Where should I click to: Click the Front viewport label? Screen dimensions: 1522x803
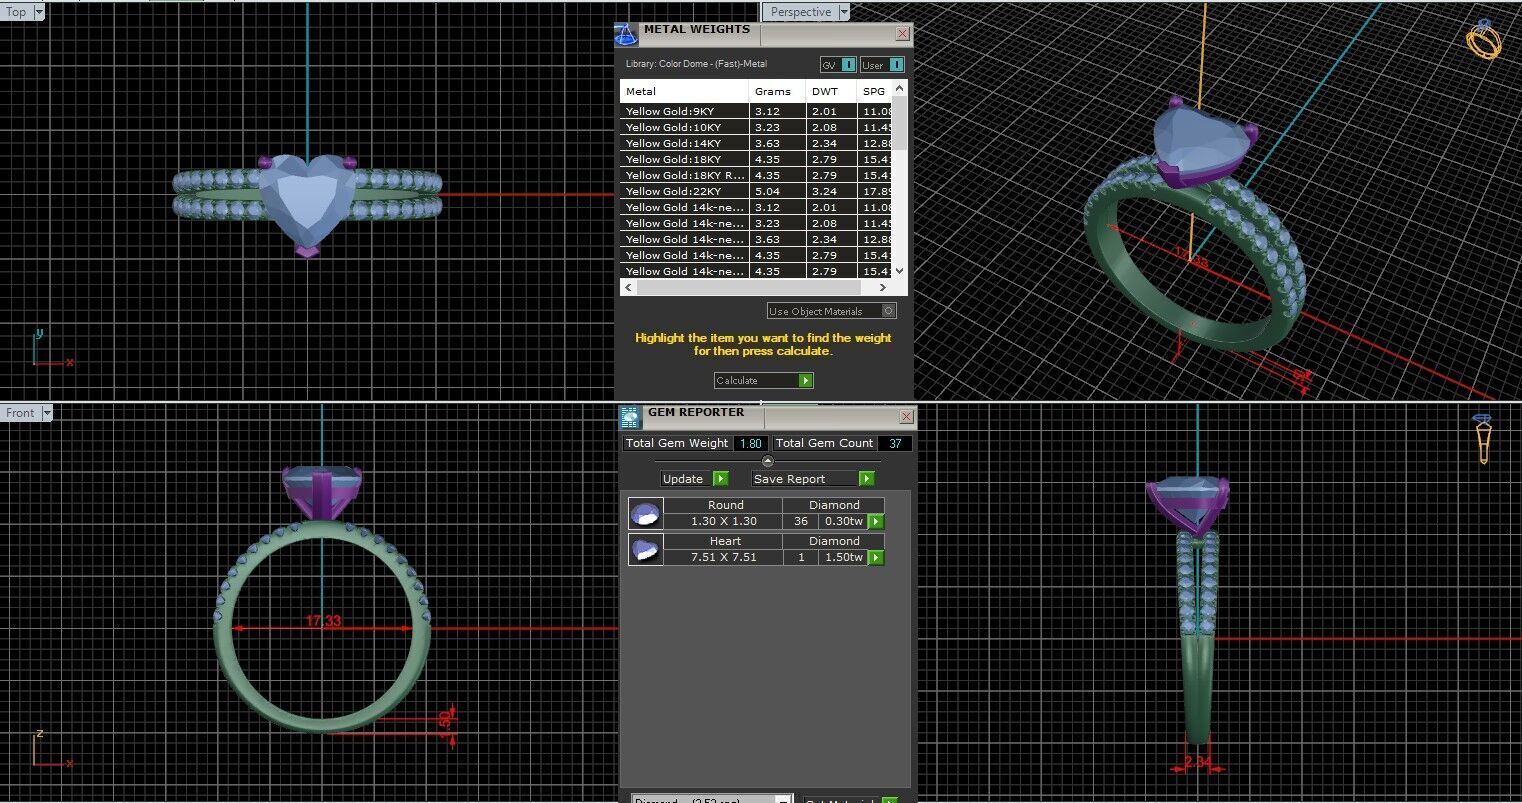click(x=20, y=412)
